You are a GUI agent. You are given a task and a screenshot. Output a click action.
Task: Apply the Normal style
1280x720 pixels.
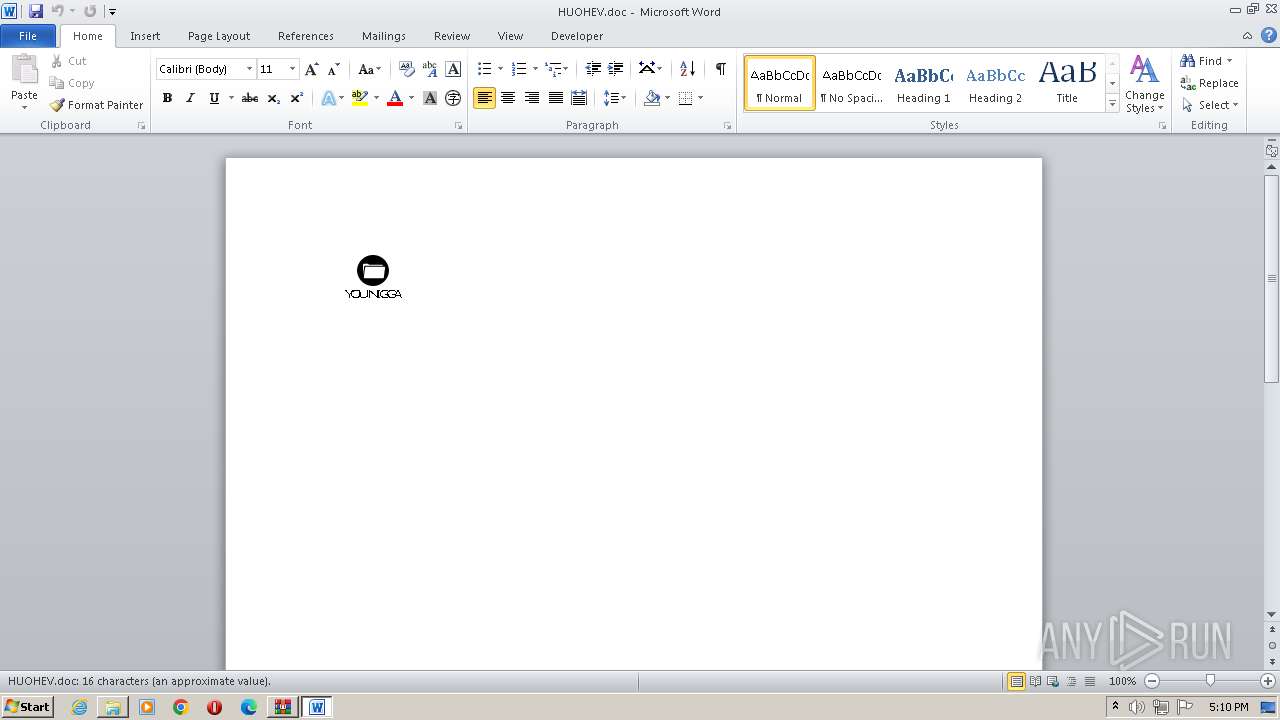[x=780, y=83]
